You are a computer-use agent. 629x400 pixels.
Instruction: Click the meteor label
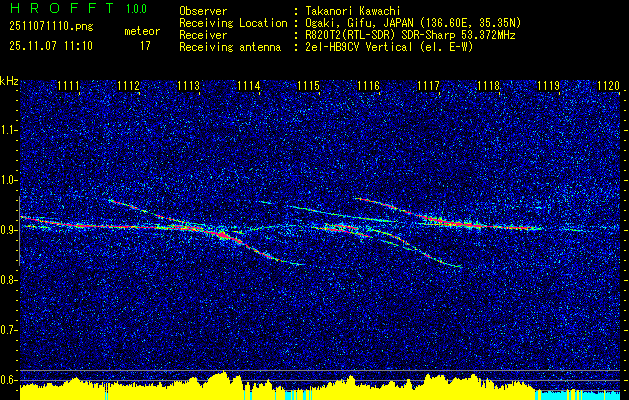click(x=142, y=31)
